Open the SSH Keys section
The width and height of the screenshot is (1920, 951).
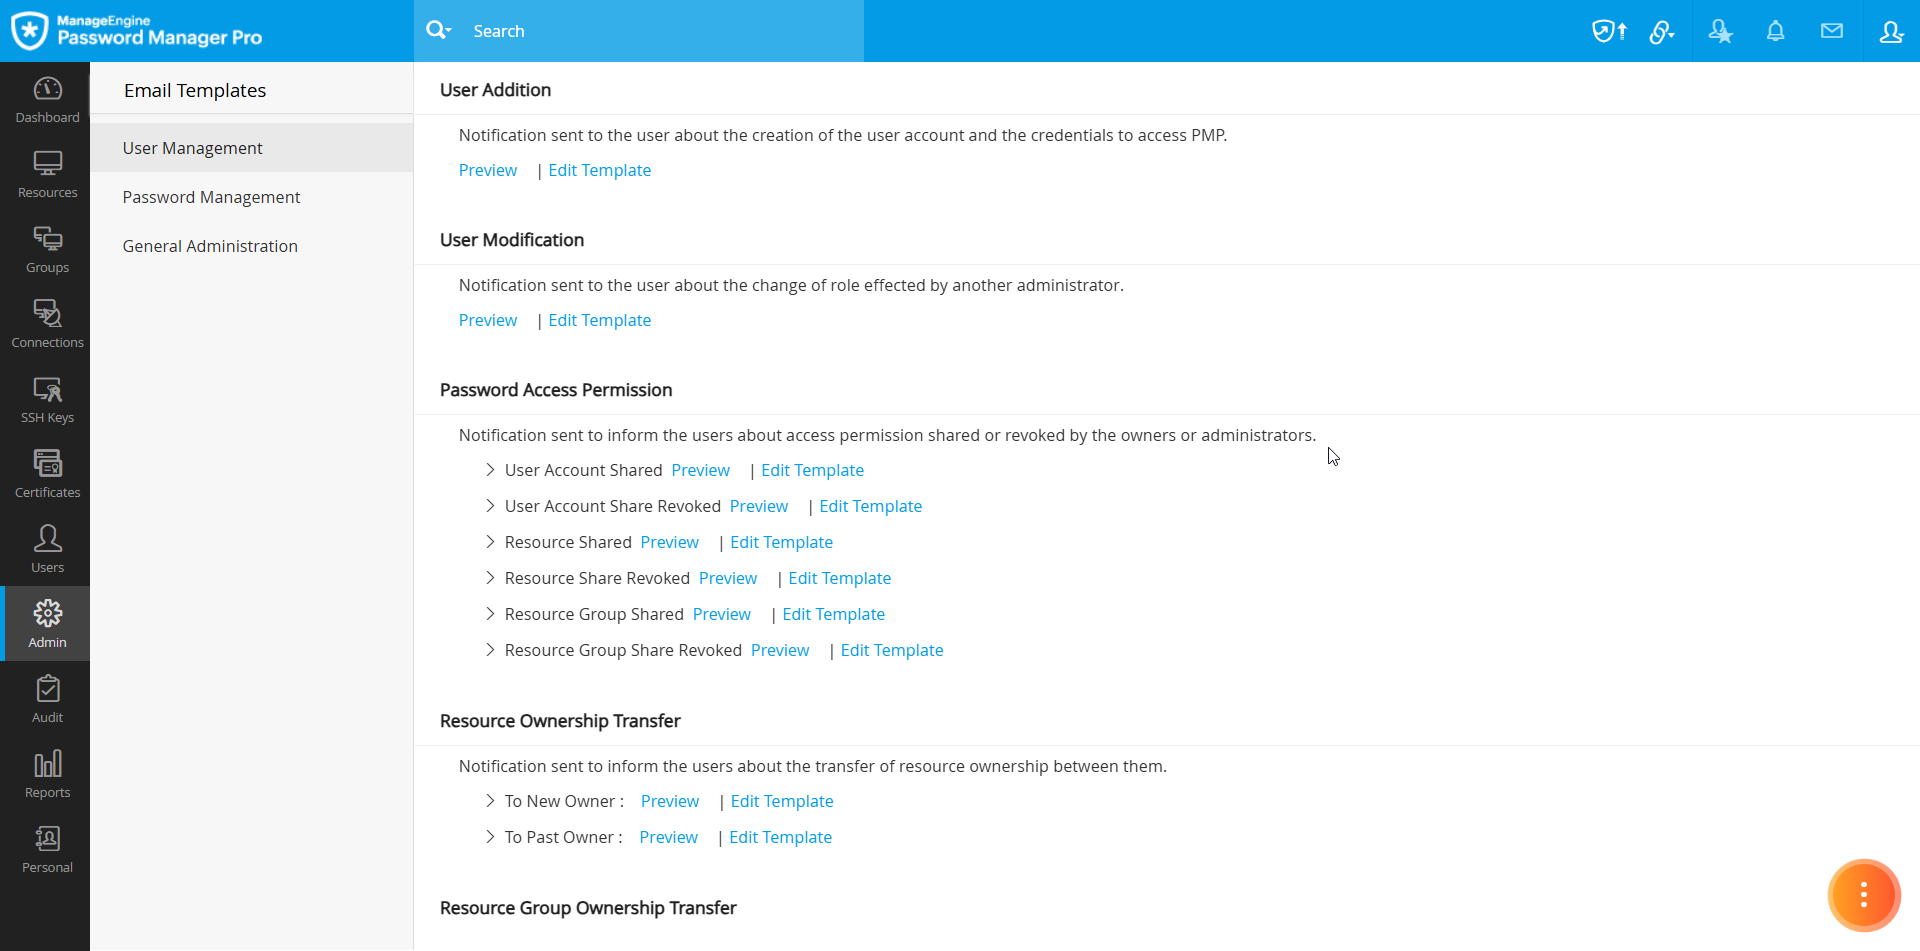click(47, 400)
